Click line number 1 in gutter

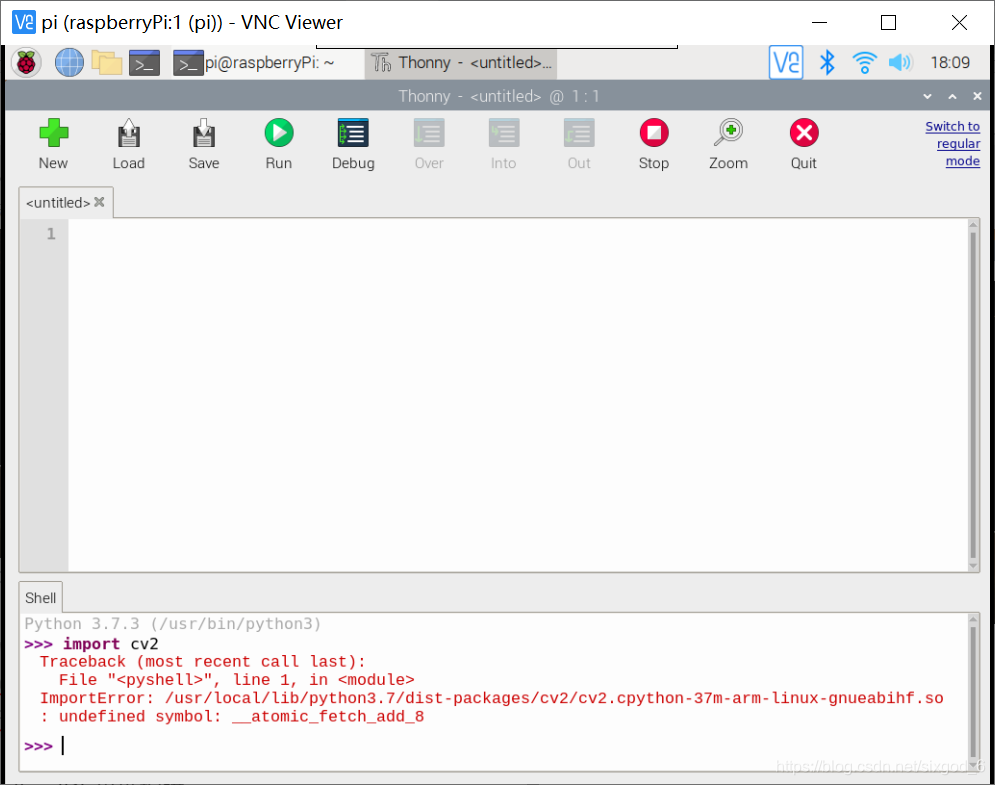[51, 234]
